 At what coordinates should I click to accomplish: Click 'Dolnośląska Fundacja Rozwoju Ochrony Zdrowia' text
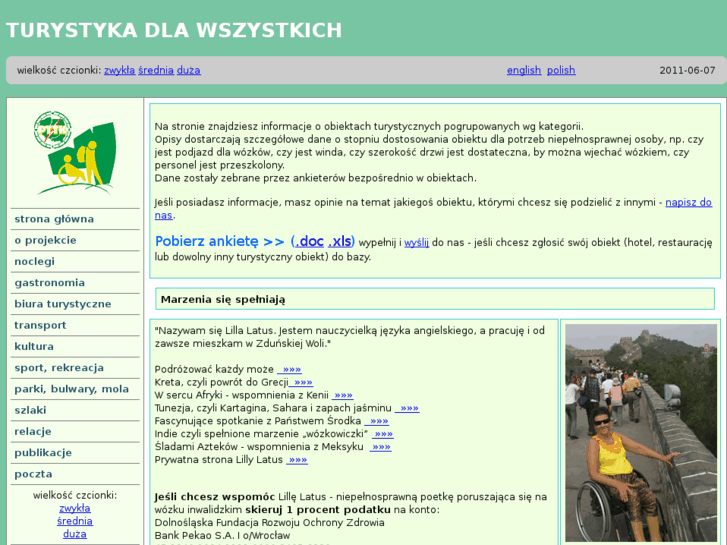point(269,523)
